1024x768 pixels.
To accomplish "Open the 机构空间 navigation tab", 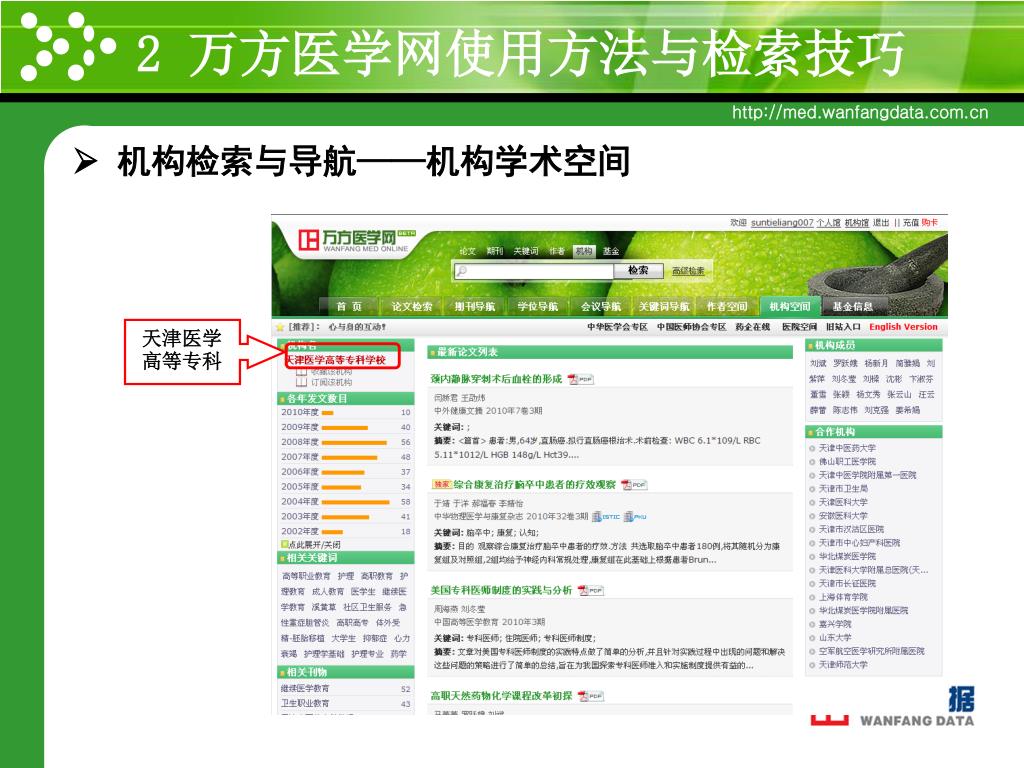I will tap(790, 306).
